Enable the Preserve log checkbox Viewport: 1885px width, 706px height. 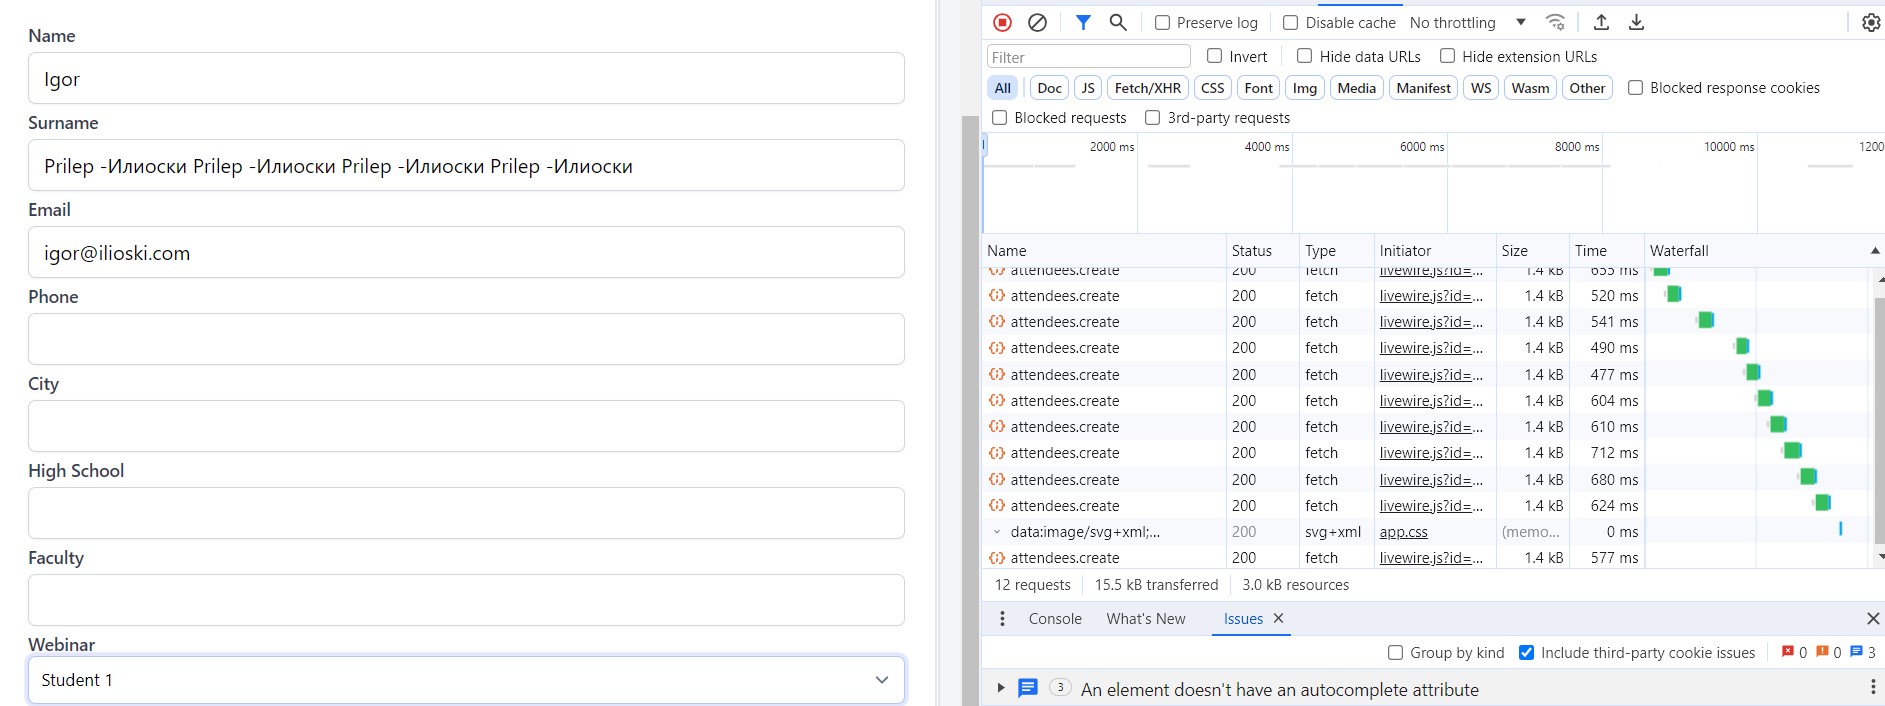(x=1162, y=22)
